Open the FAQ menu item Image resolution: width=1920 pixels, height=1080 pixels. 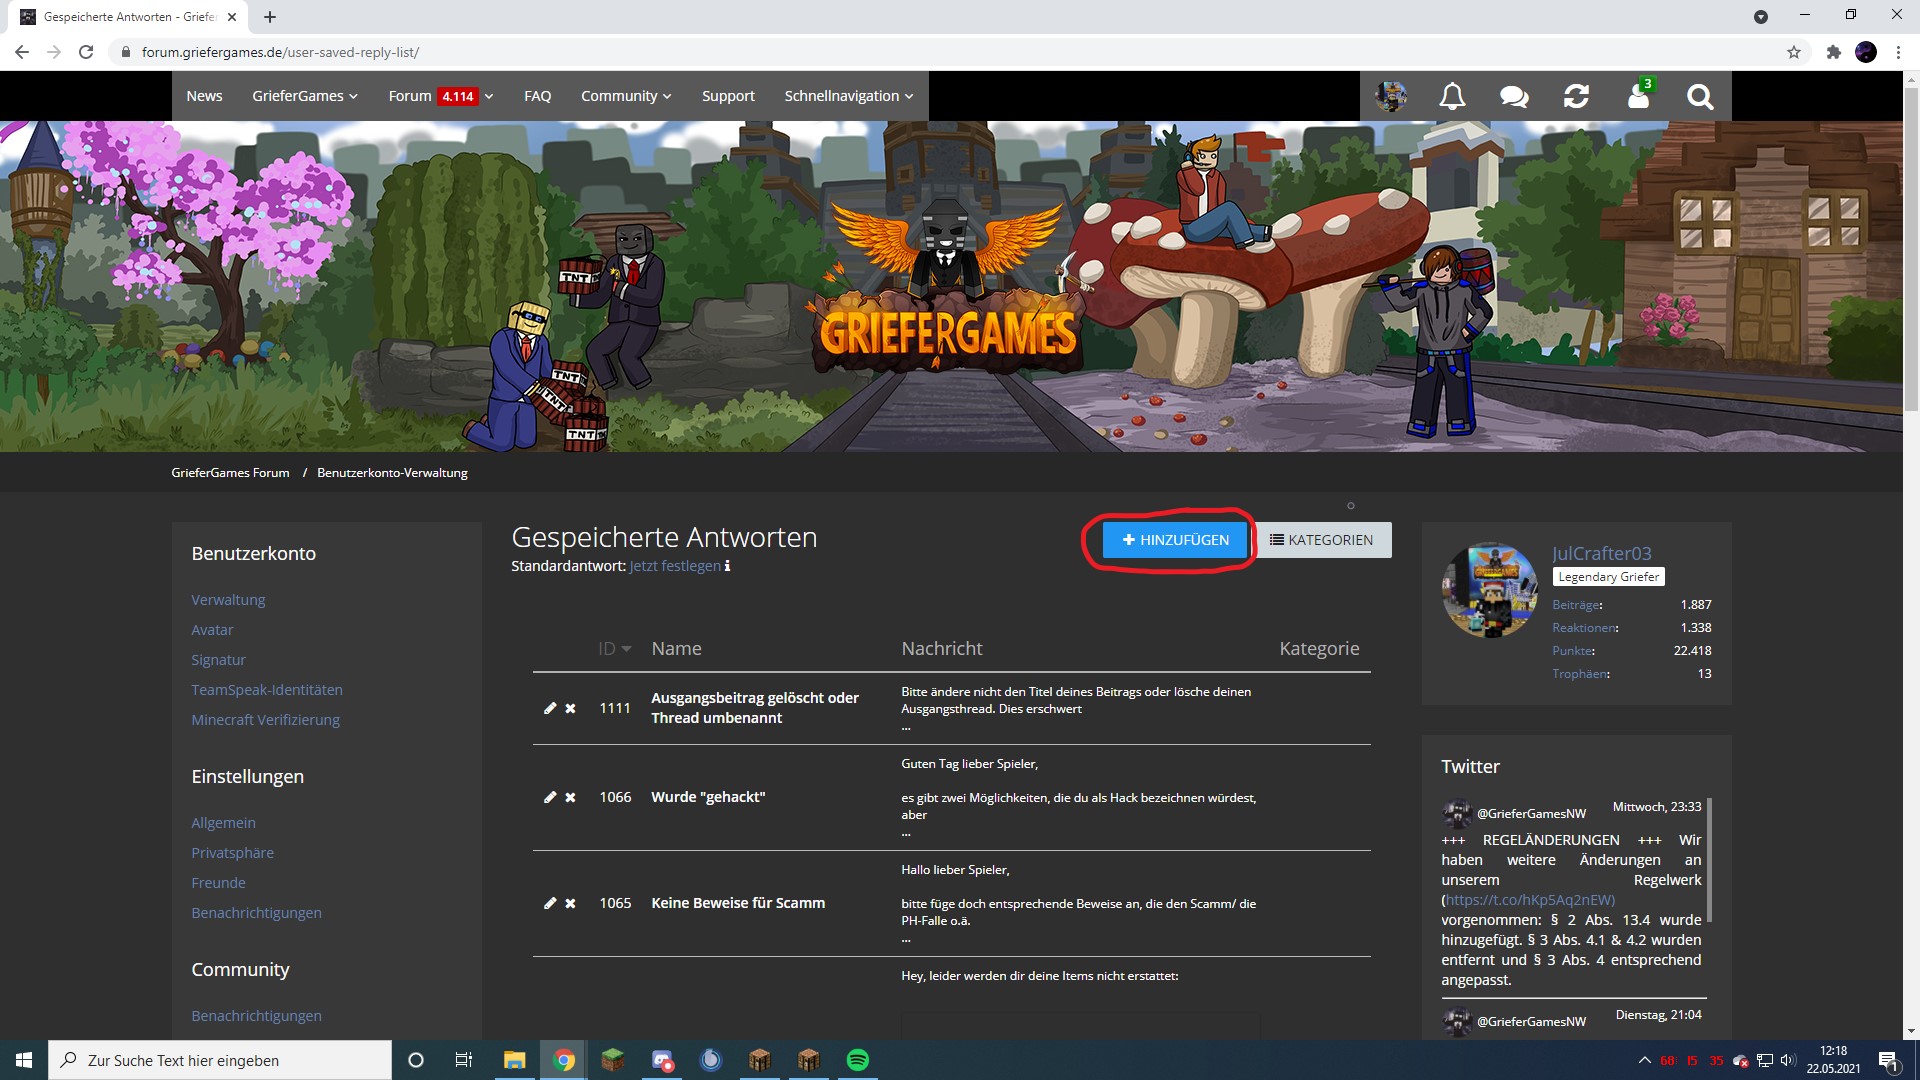click(x=537, y=96)
